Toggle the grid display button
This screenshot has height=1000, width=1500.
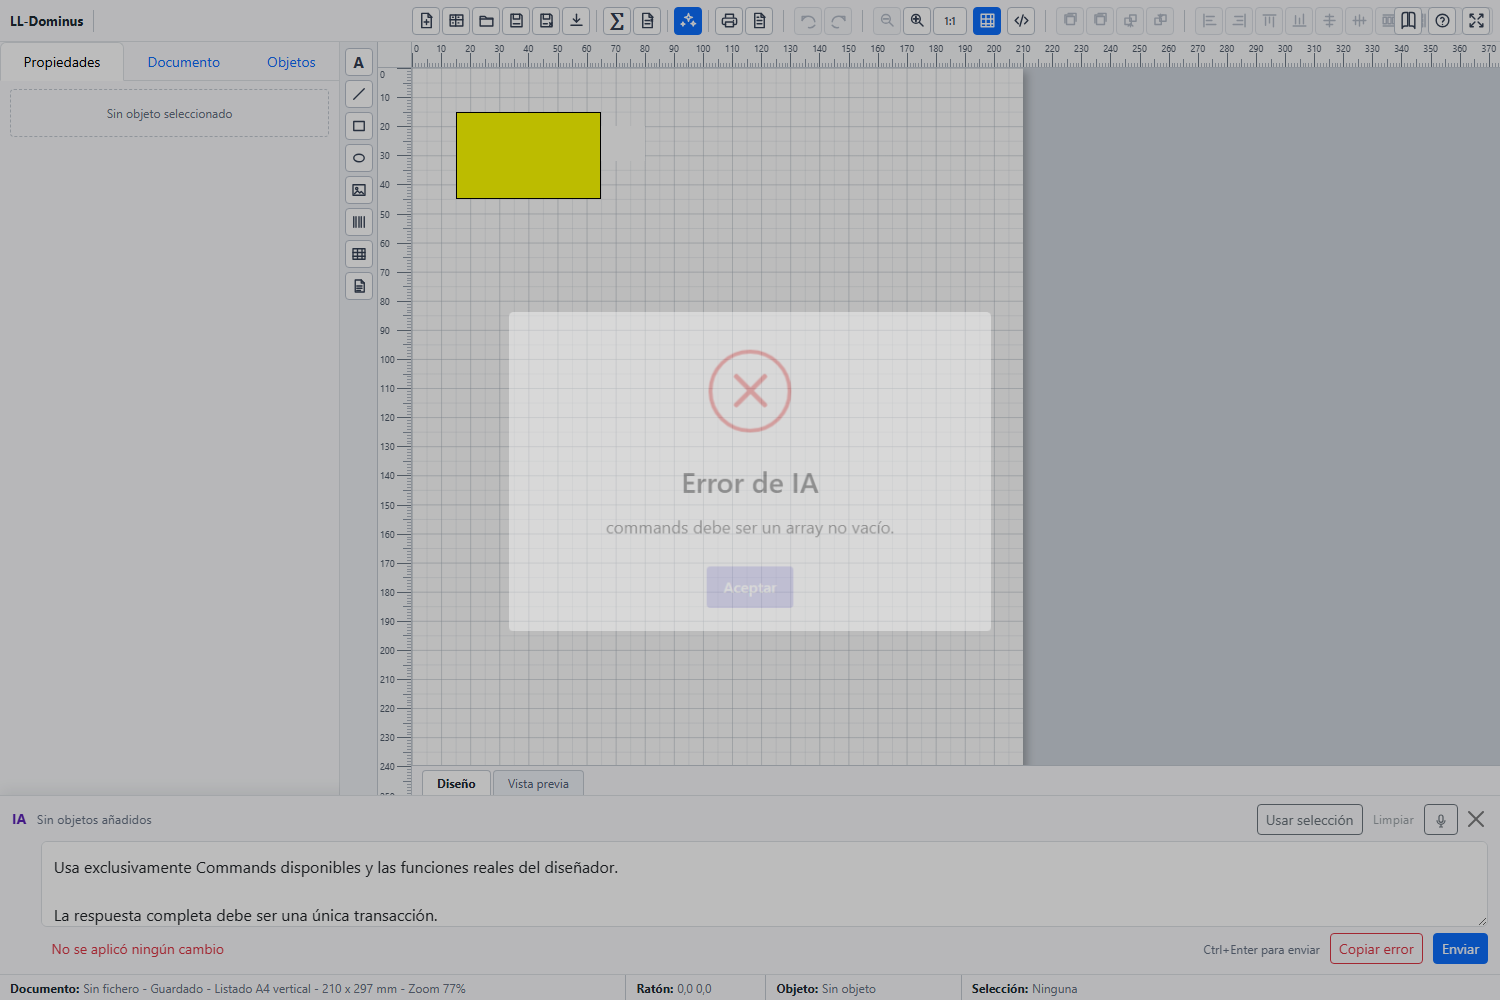click(x=987, y=21)
